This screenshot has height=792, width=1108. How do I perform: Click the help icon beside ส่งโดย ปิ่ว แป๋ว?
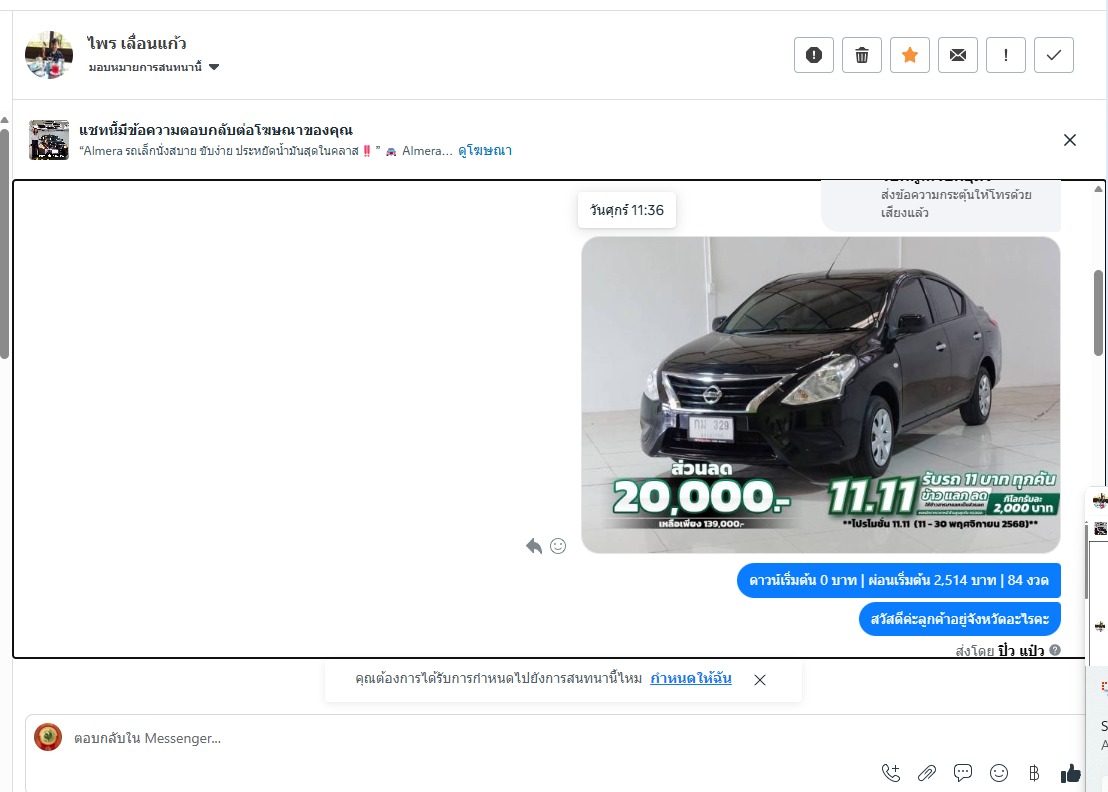(1055, 650)
